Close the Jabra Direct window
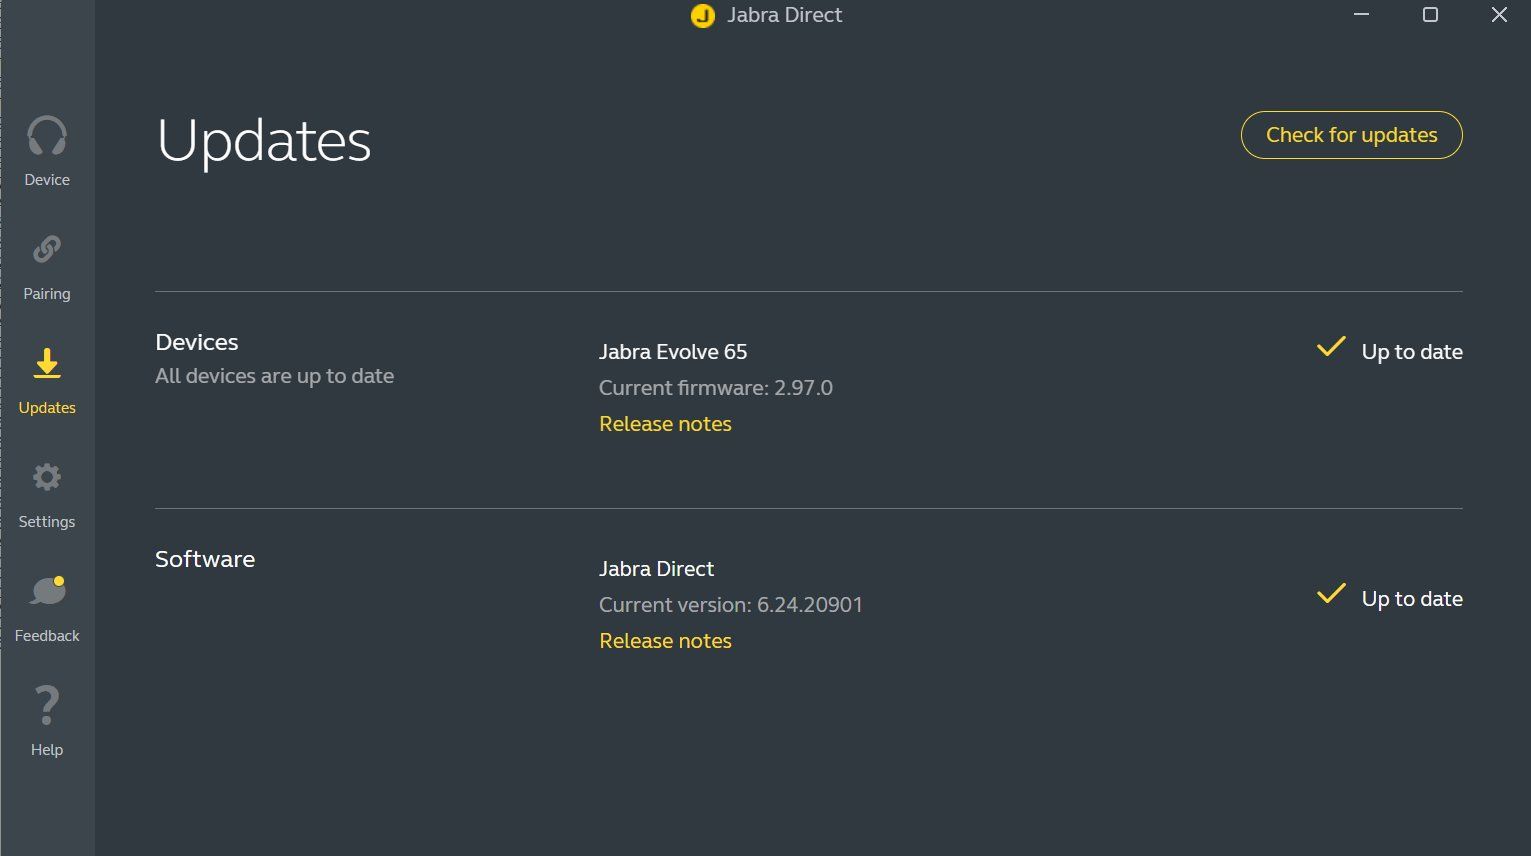Screen dimensions: 1531x856 [1499, 15]
